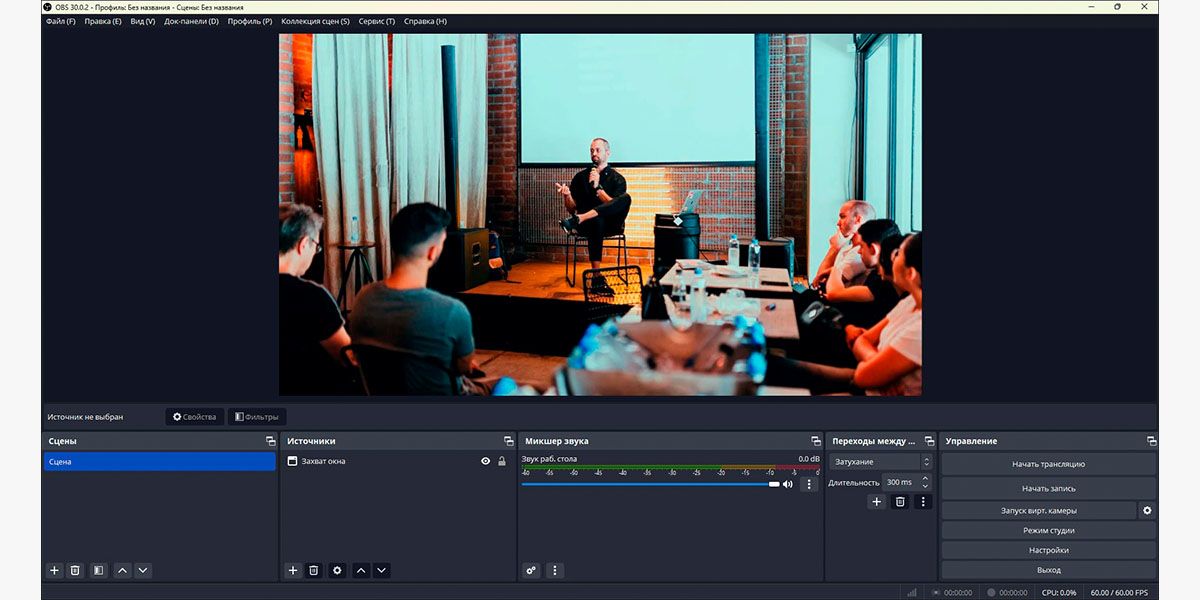Add a new scene with the plus icon
1200x600 pixels.
click(53, 570)
